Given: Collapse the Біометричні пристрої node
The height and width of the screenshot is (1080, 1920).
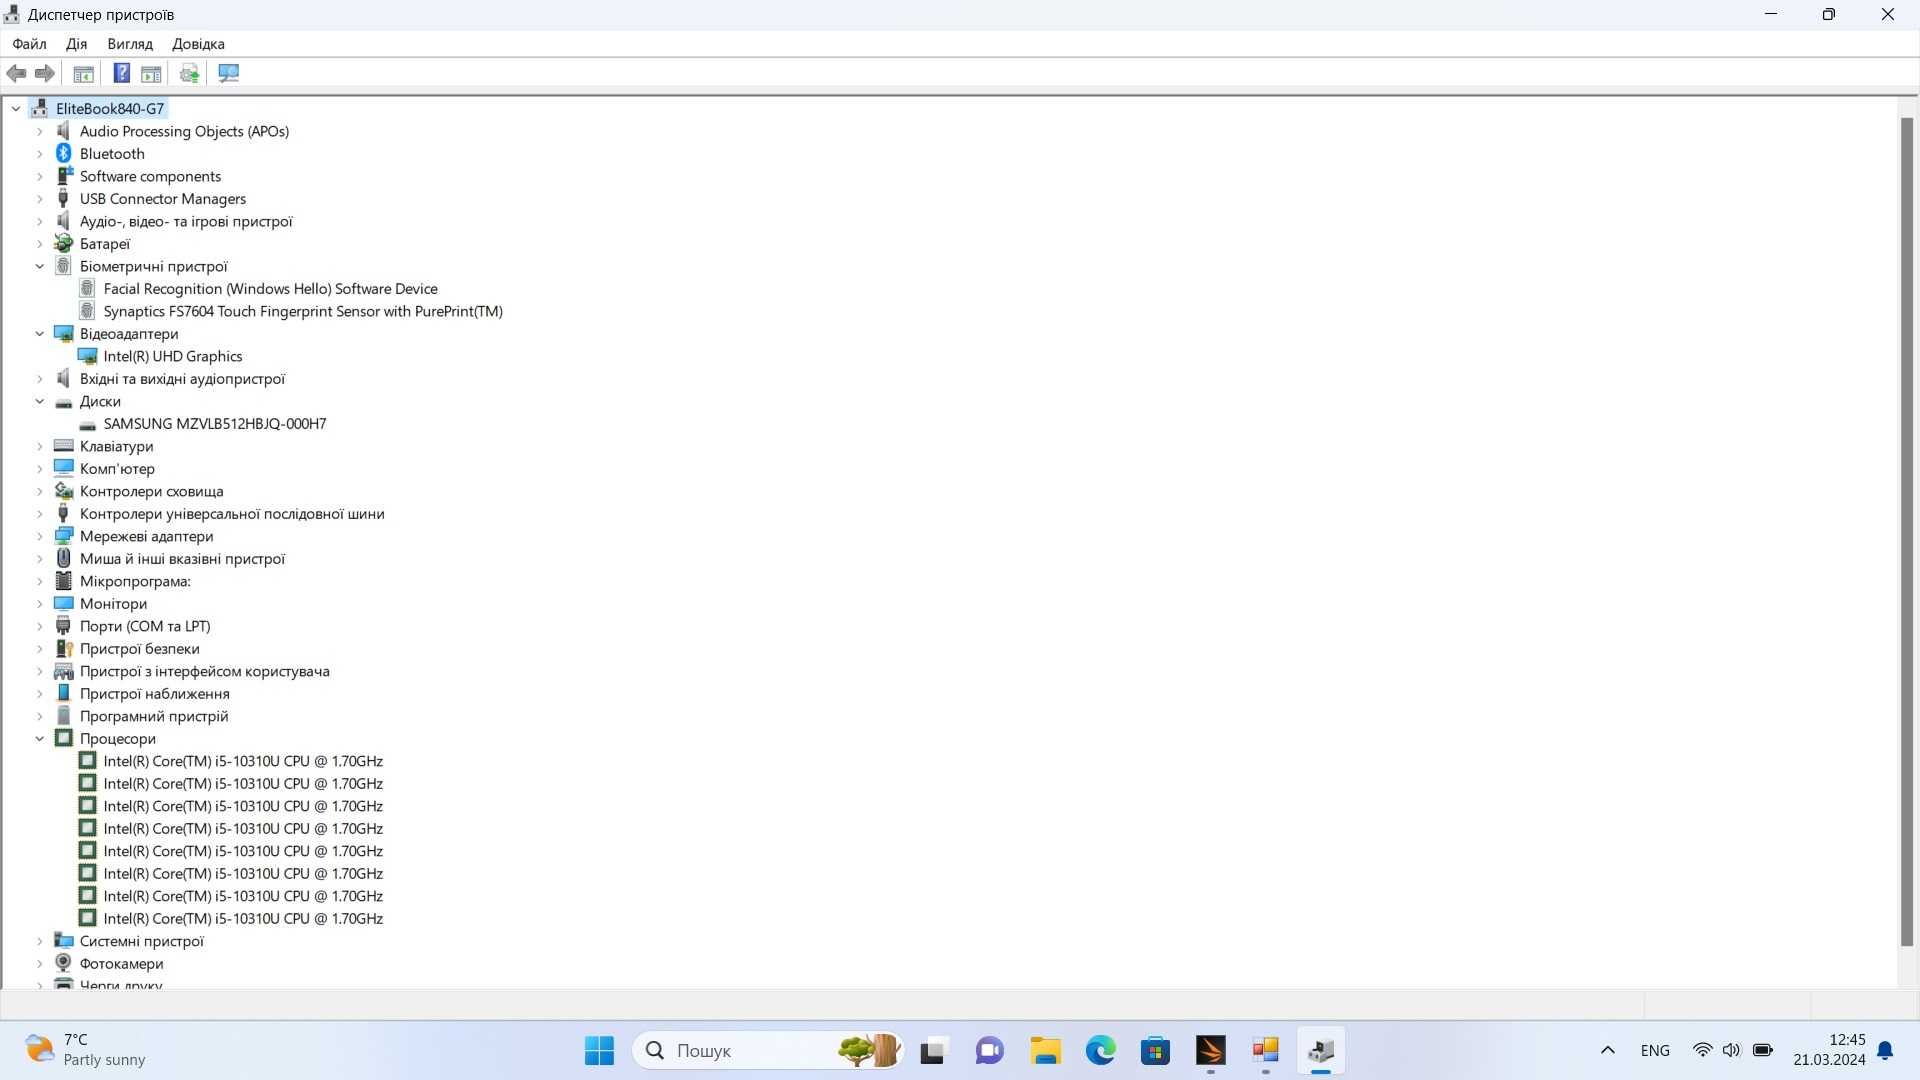Looking at the screenshot, I should pos(40,266).
